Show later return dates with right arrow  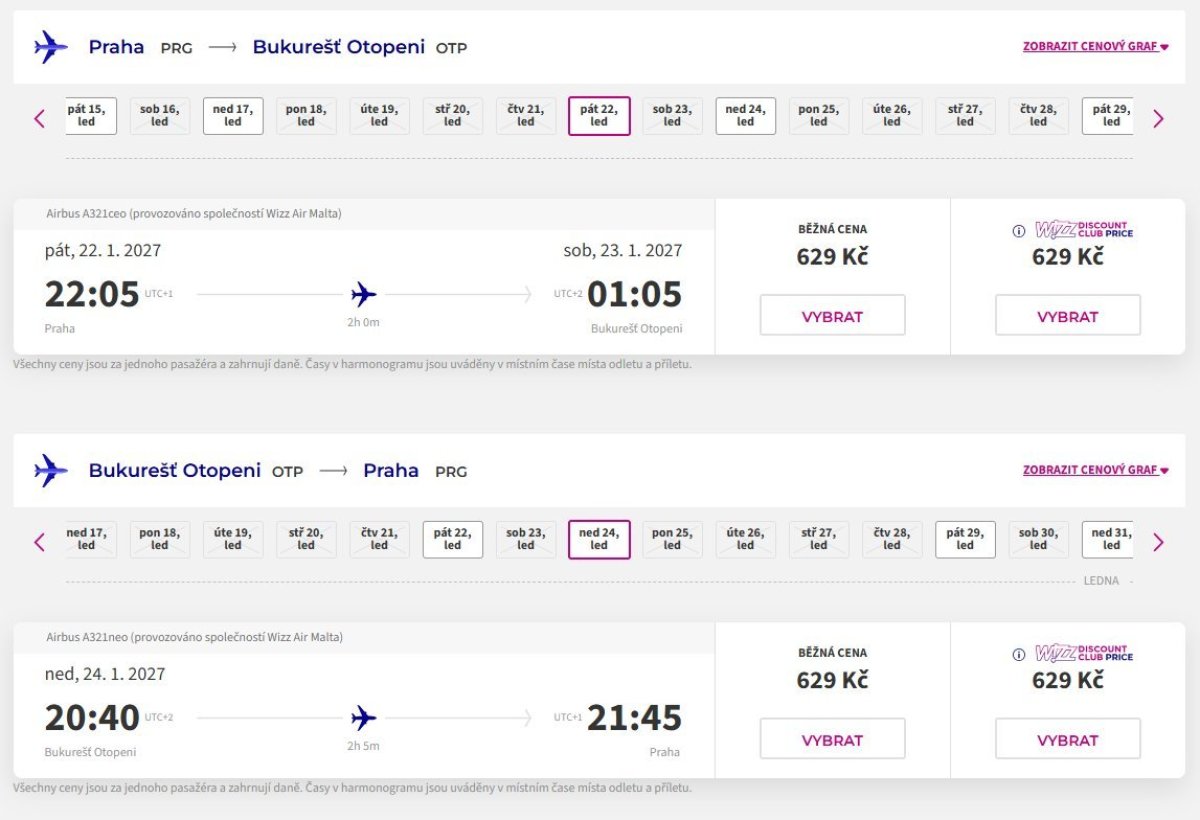[x=1159, y=543]
